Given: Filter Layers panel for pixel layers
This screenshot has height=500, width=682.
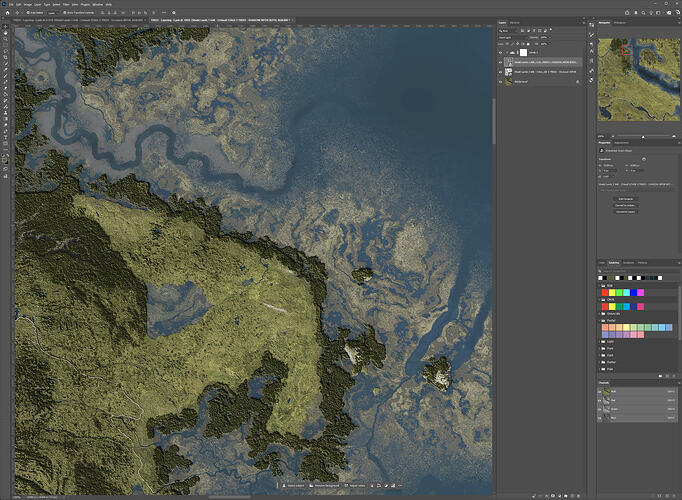Looking at the screenshot, I should pos(524,31).
